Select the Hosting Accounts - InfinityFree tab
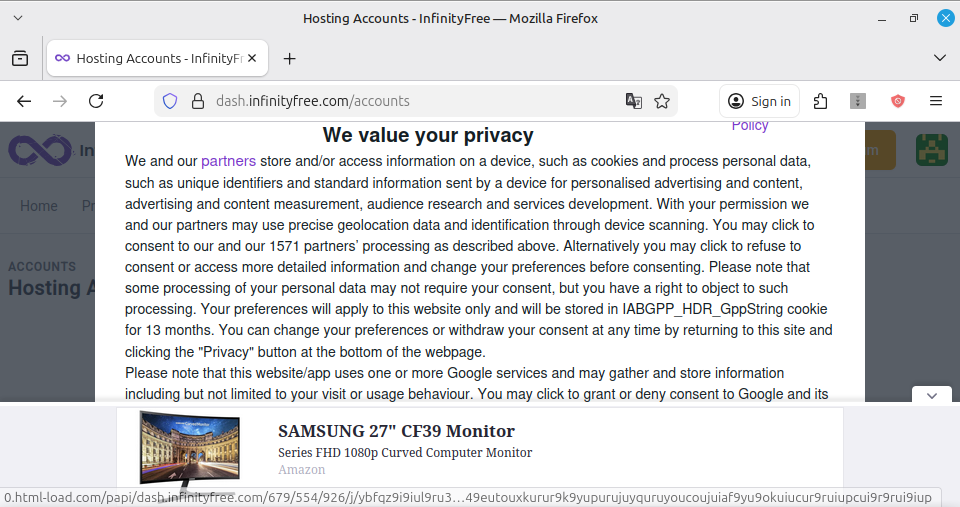This screenshot has height=507, width=960. point(150,59)
